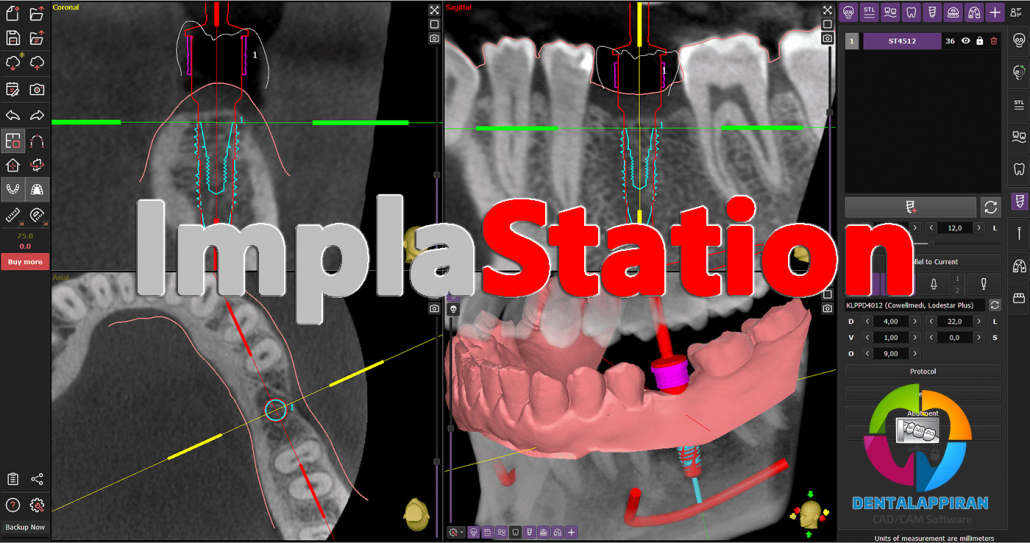This screenshot has width=1030, height=543.
Task: Select multi-view layout icon
Action: [12, 141]
